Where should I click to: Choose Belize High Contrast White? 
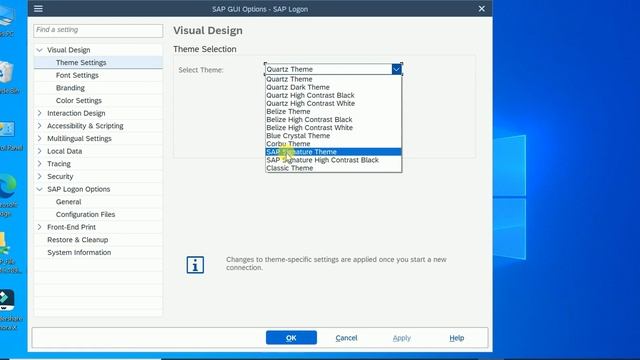[333, 128]
